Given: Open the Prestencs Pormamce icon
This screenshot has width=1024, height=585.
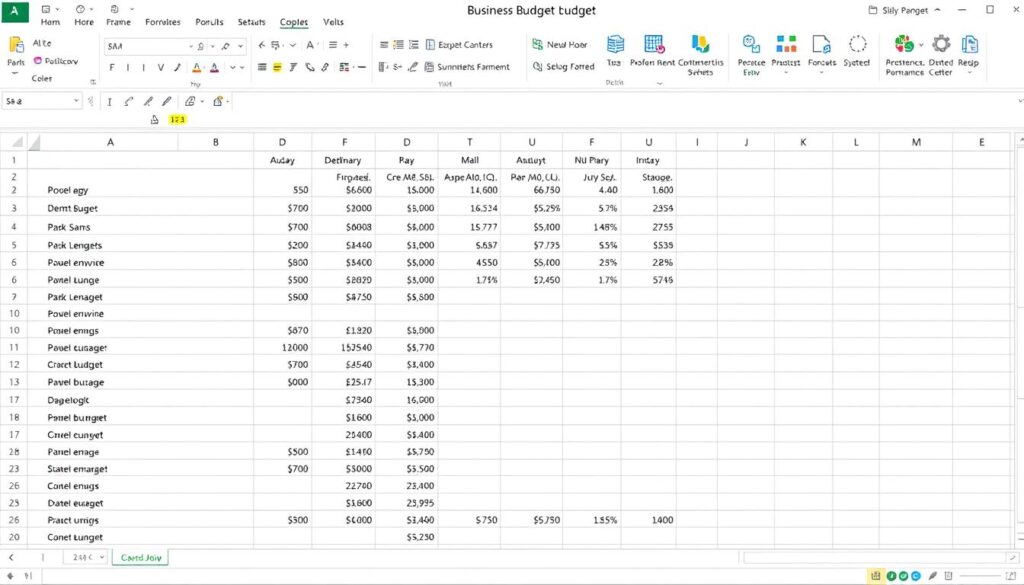Looking at the screenshot, I should tap(902, 46).
